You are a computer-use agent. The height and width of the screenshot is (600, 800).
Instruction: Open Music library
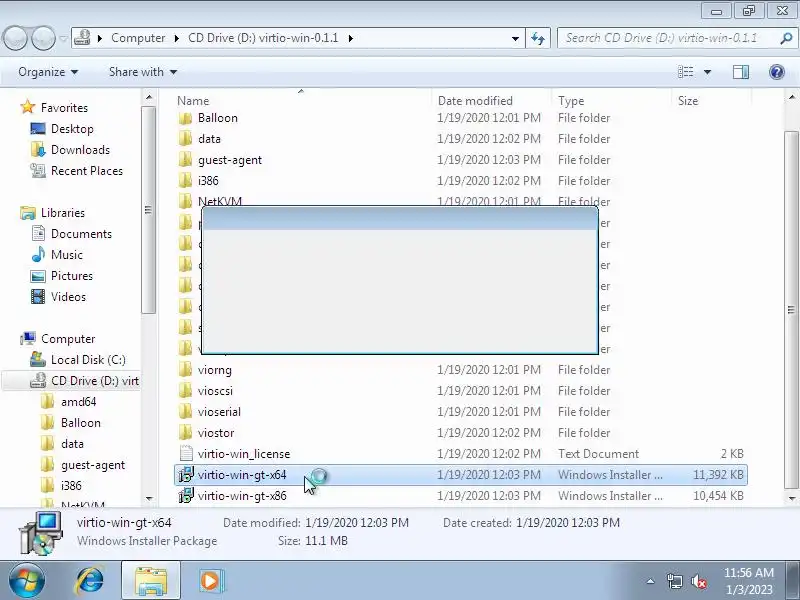pos(66,255)
